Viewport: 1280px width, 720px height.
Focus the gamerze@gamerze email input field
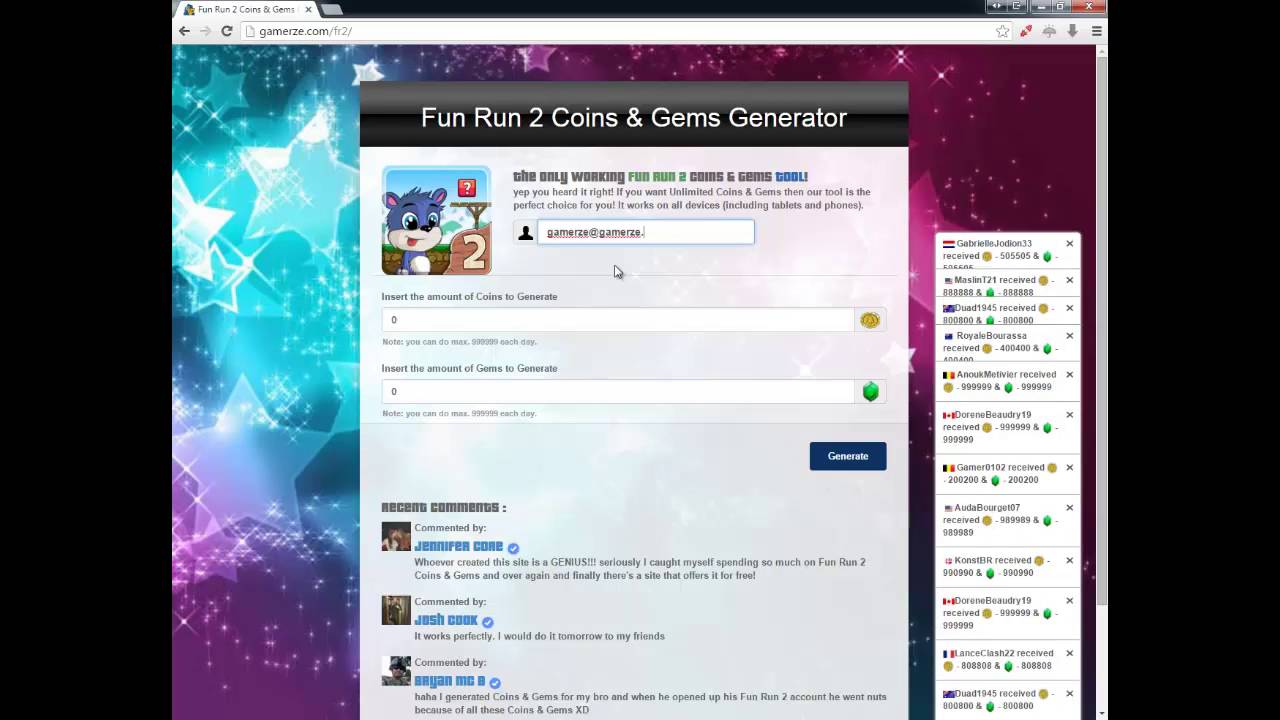point(645,232)
